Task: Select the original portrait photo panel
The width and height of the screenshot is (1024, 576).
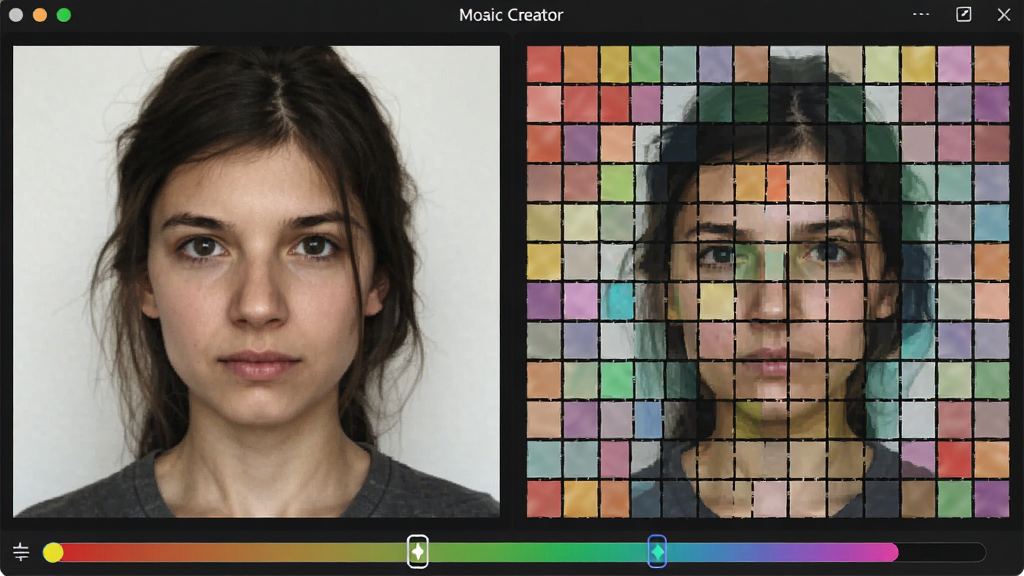Action: click(x=257, y=281)
